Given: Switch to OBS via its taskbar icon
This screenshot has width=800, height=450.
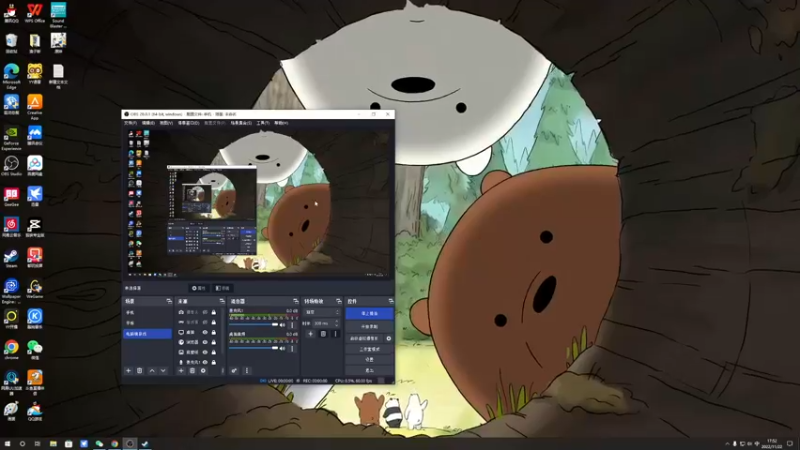Looking at the screenshot, I should (x=130, y=444).
